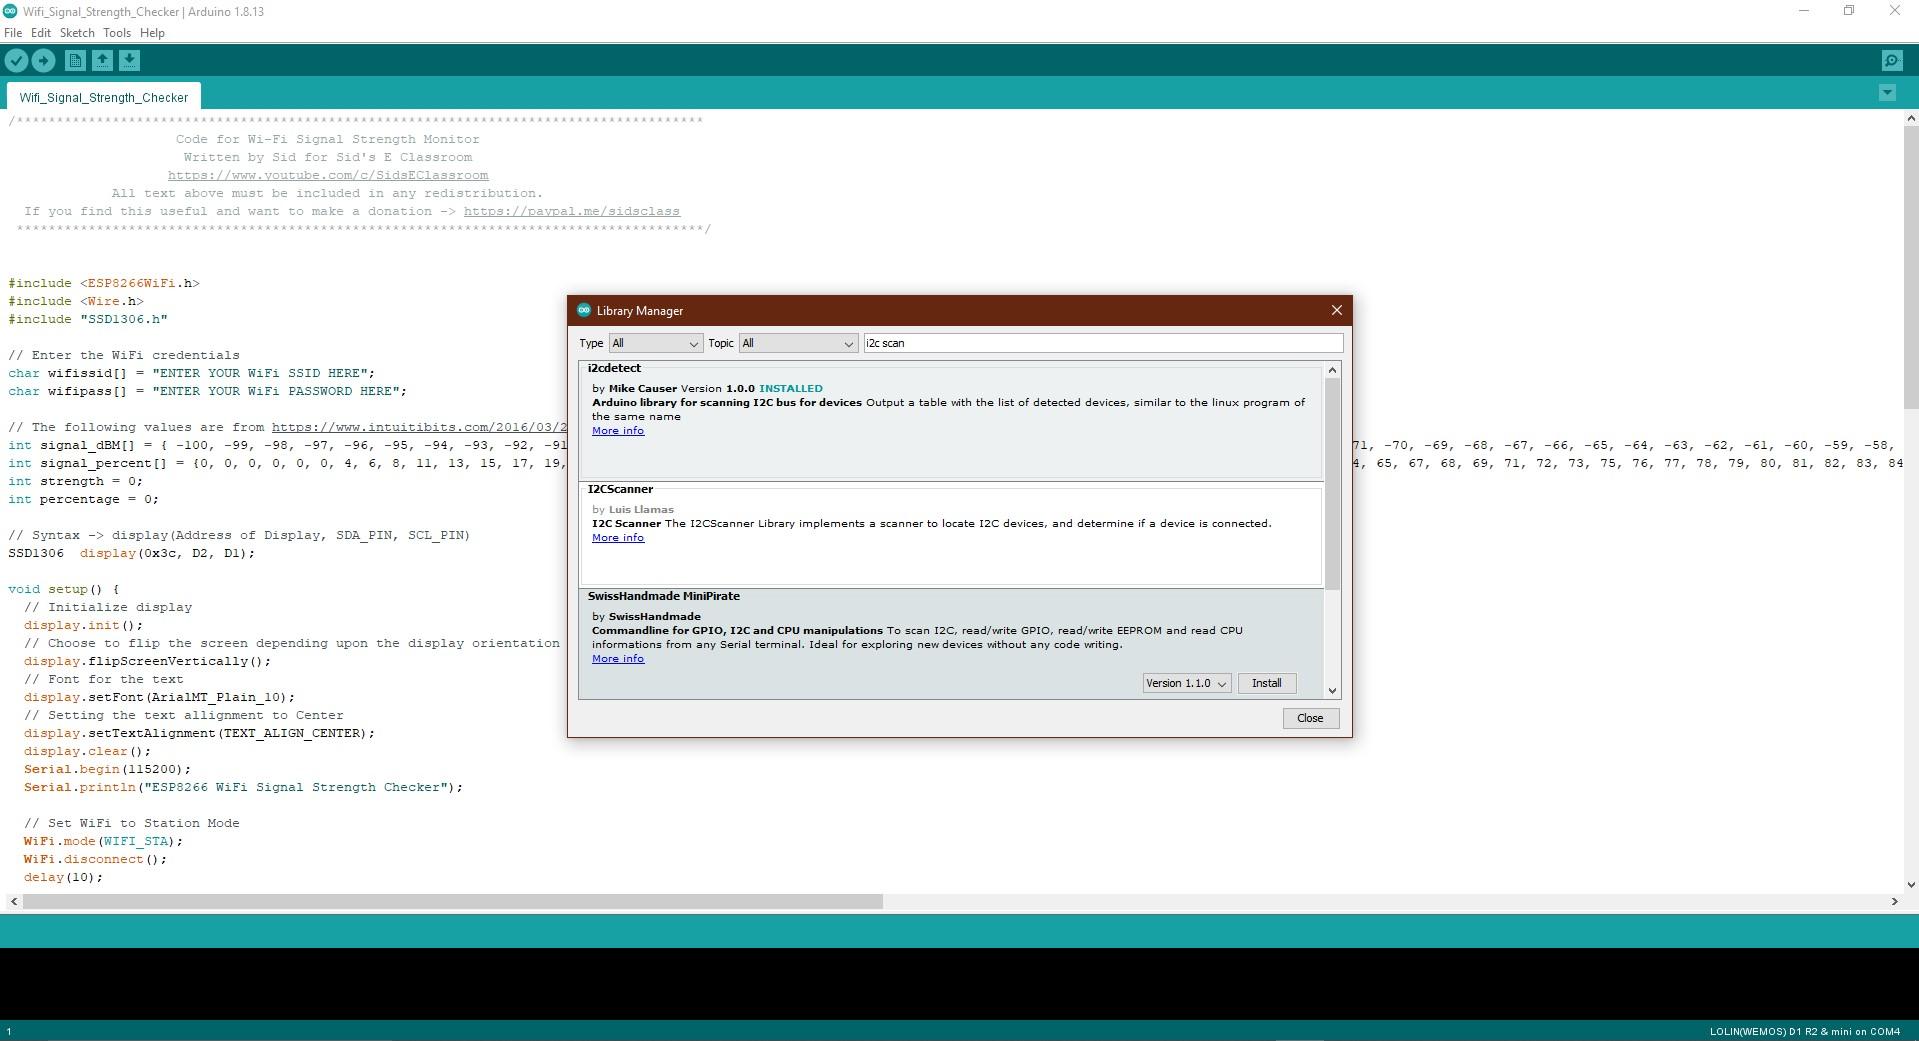Click the '#include <Wire.h>' code line
Viewport: 1919px width, 1041px height.
76,301
